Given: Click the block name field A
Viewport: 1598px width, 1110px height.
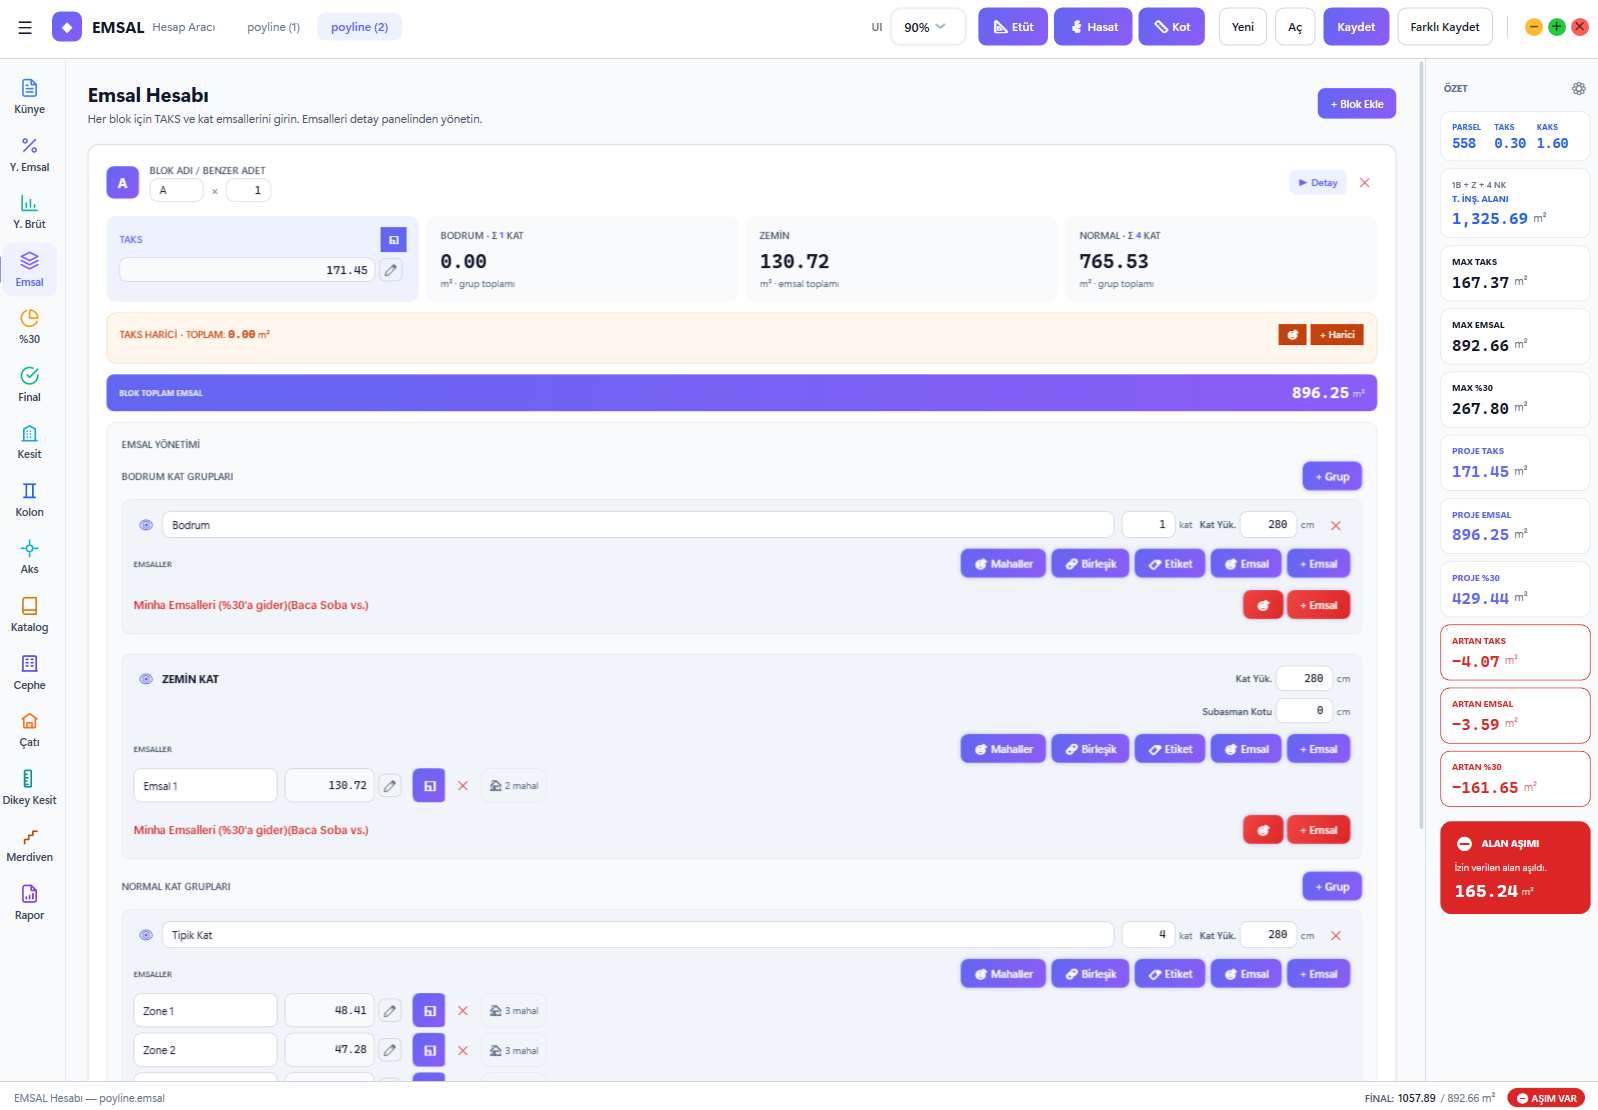Looking at the screenshot, I should click(177, 190).
